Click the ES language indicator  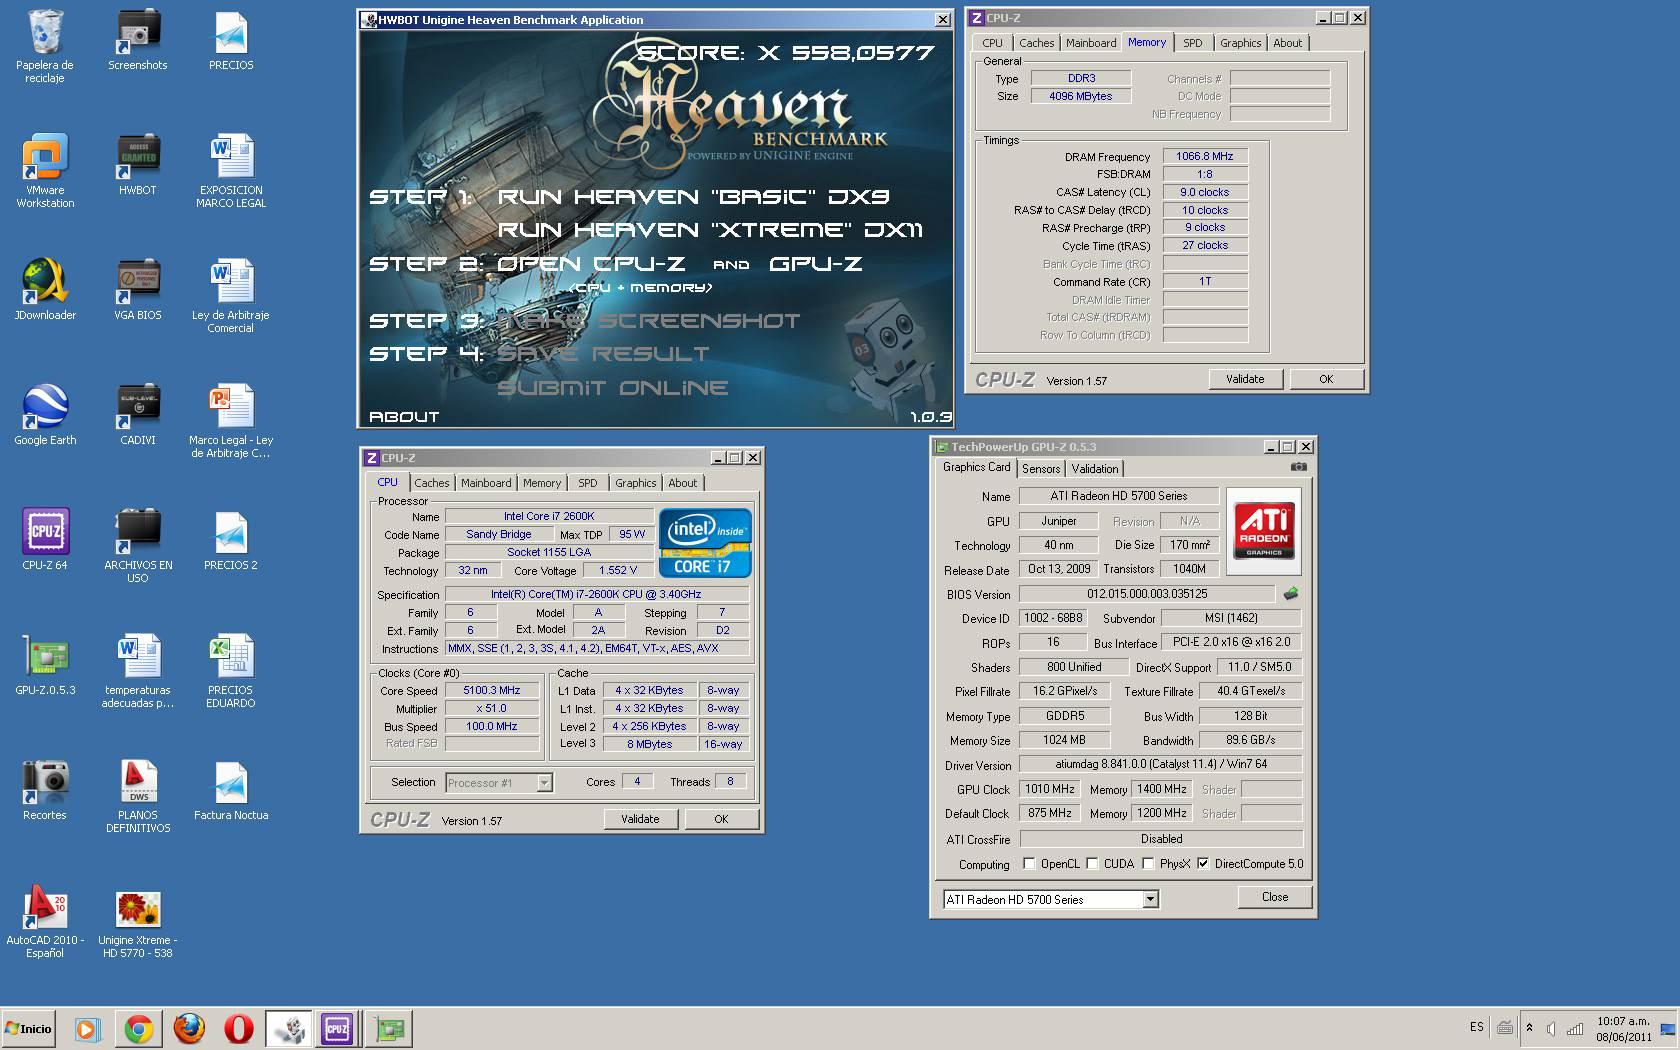tap(1477, 1027)
